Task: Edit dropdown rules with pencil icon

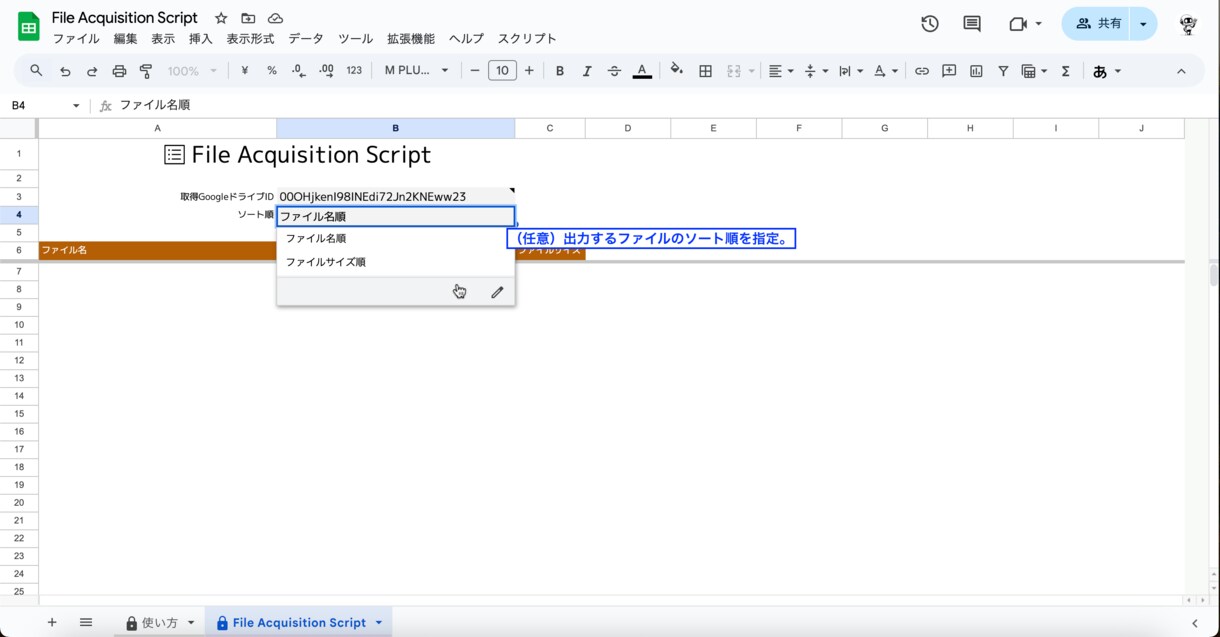Action: coord(497,292)
